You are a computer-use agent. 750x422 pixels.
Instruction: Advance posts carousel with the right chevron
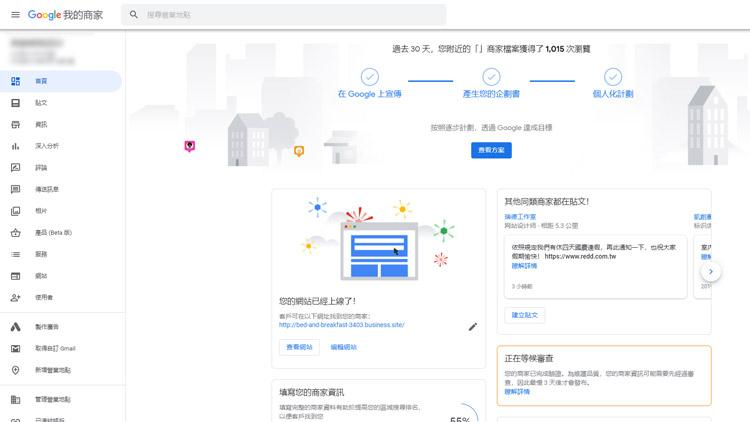[x=711, y=272]
